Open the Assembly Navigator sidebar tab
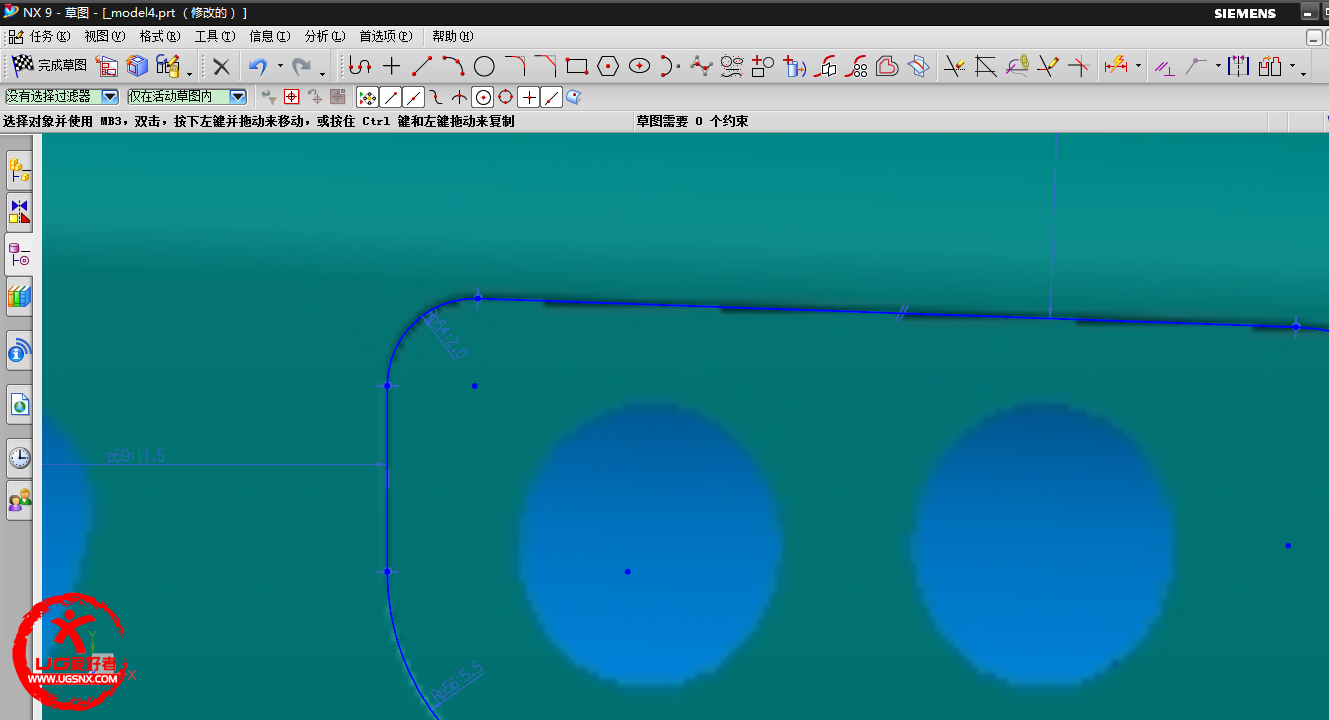This screenshot has height=720, width=1329. click(19, 172)
